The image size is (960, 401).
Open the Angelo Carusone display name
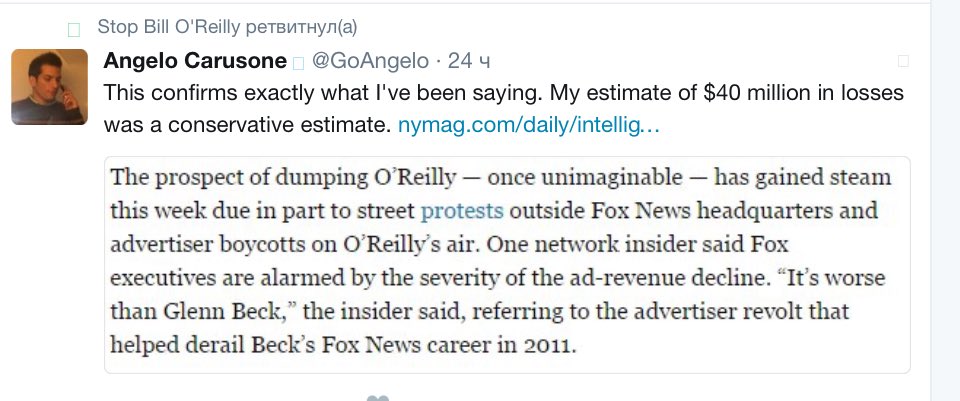[x=195, y=61]
